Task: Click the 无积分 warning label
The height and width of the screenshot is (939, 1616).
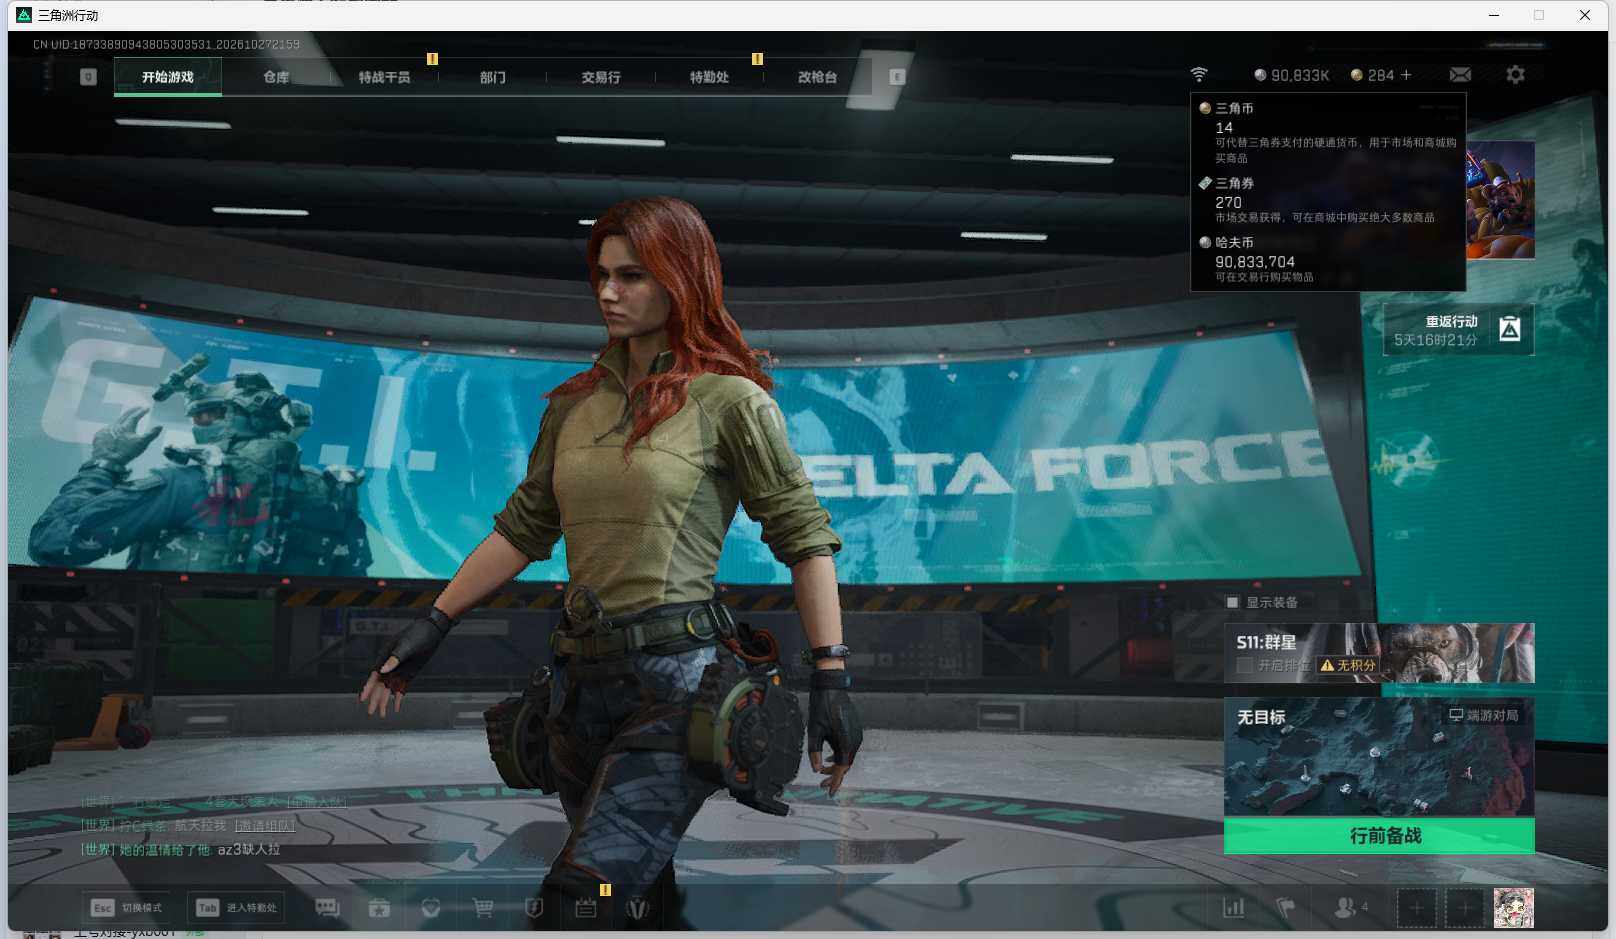Action: (1347, 665)
